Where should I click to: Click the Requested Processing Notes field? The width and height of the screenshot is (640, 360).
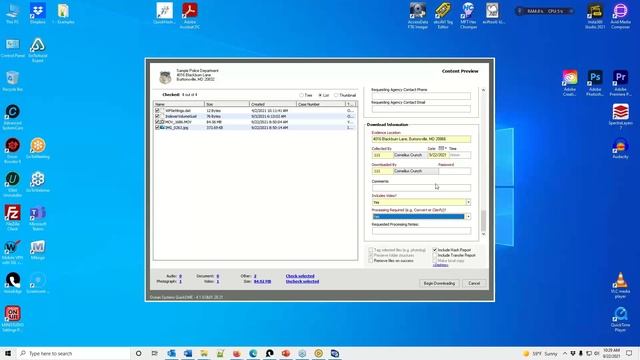[421, 231]
